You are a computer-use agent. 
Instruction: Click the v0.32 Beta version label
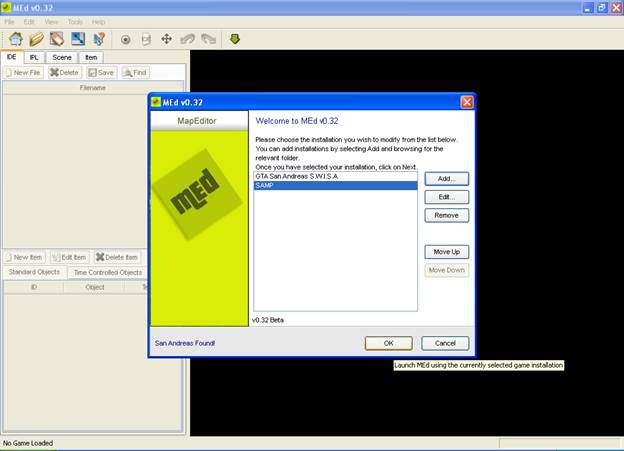click(268, 320)
